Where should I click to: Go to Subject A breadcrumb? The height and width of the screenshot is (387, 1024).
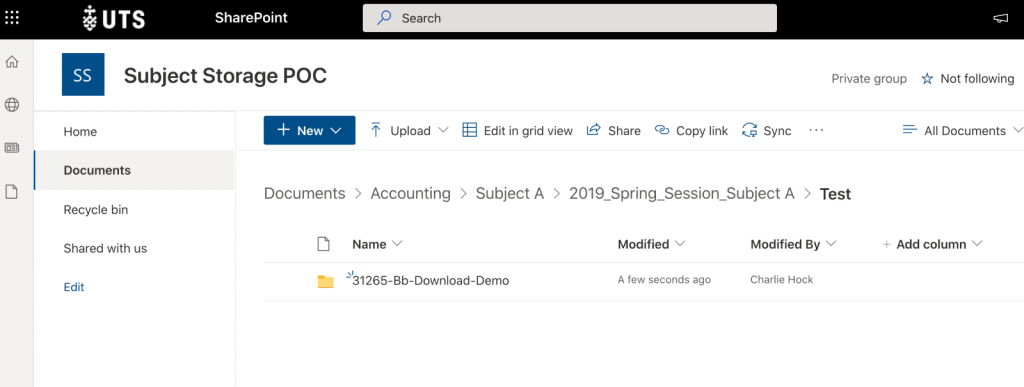[x=509, y=193]
